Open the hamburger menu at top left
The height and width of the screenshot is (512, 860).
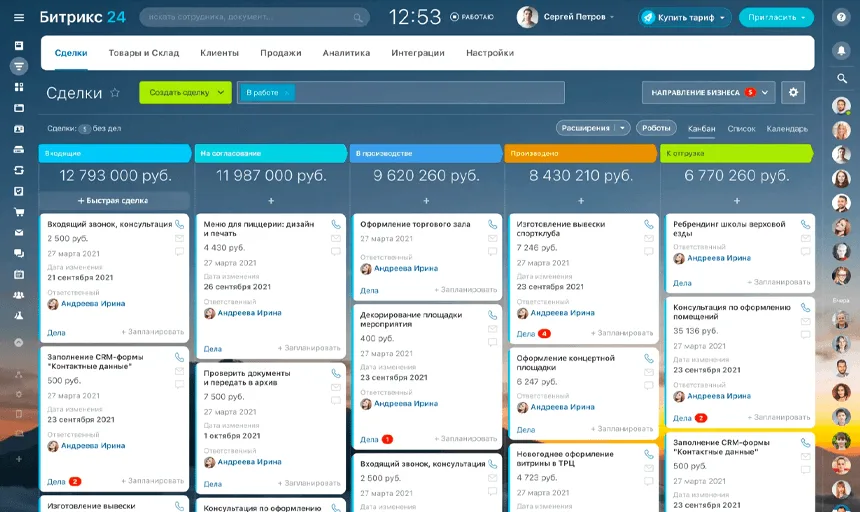(x=19, y=18)
